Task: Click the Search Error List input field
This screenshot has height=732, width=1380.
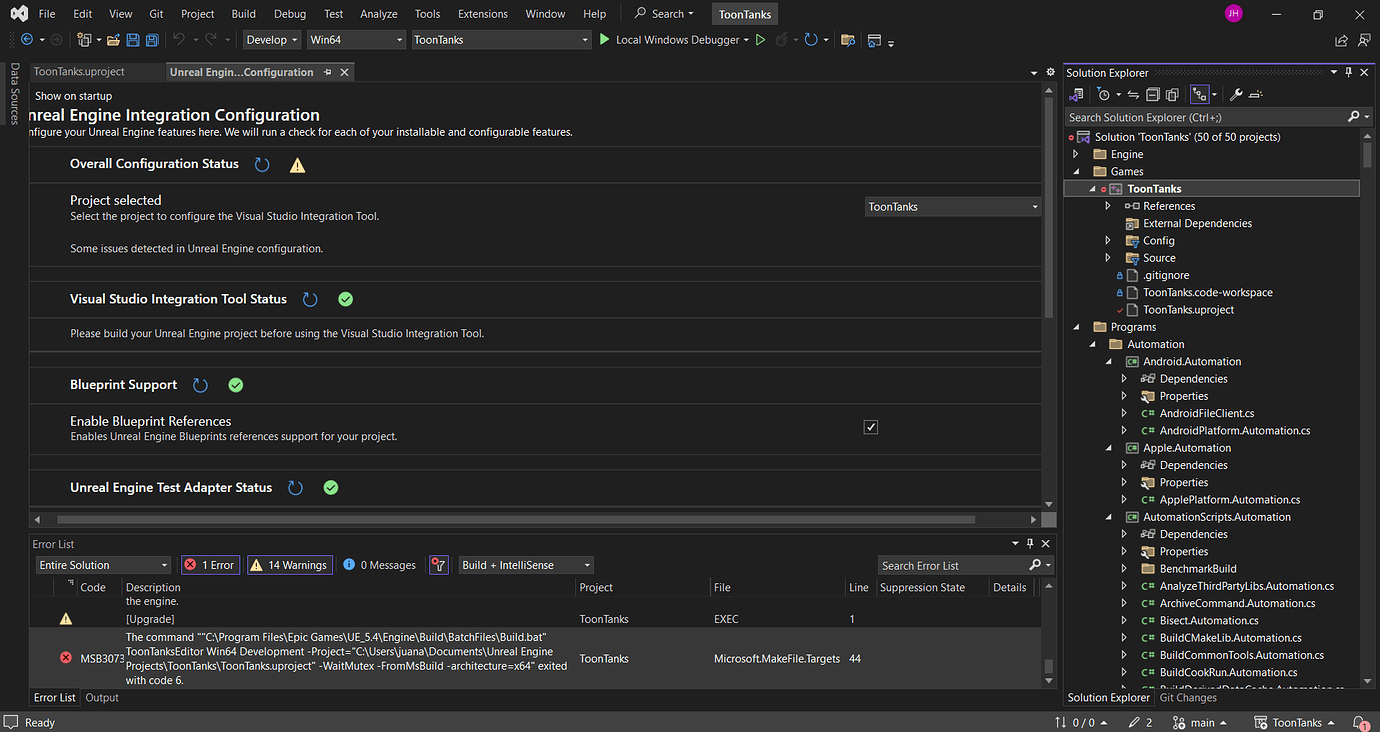Action: click(x=950, y=564)
